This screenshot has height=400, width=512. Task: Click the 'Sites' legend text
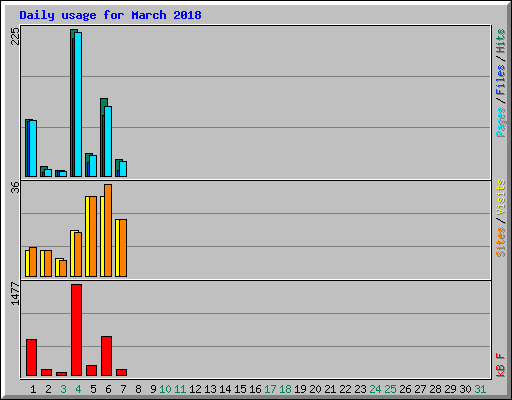click(500, 242)
